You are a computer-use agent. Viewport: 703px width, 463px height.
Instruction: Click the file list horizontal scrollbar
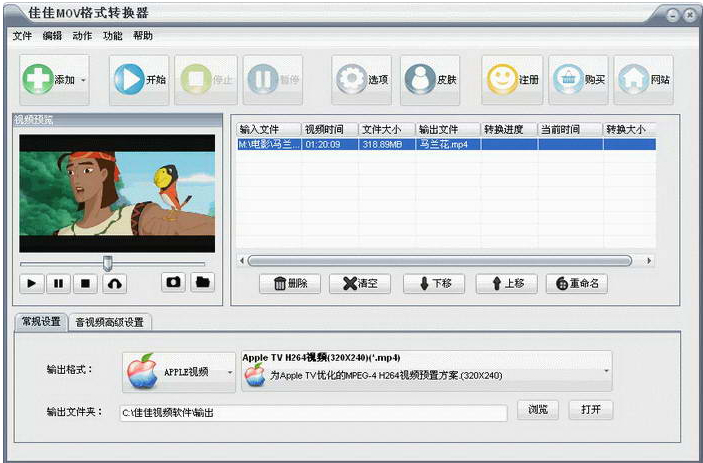click(439, 260)
